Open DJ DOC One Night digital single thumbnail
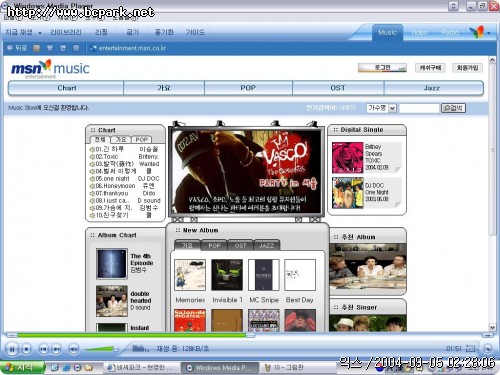500x375 pixels. (x=347, y=193)
